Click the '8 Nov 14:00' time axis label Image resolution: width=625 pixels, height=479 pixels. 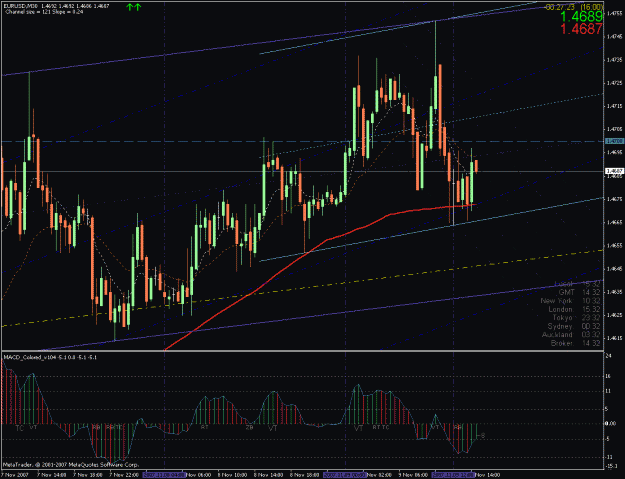(269, 475)
